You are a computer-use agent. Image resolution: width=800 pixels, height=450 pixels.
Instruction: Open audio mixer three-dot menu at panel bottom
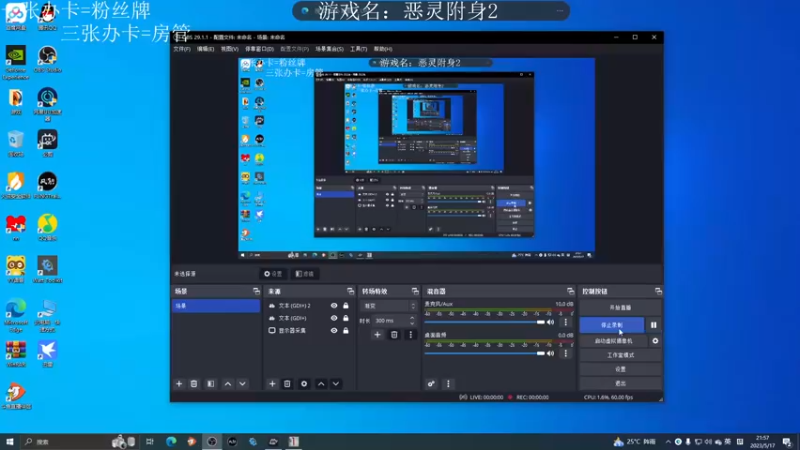coord(448,384)
